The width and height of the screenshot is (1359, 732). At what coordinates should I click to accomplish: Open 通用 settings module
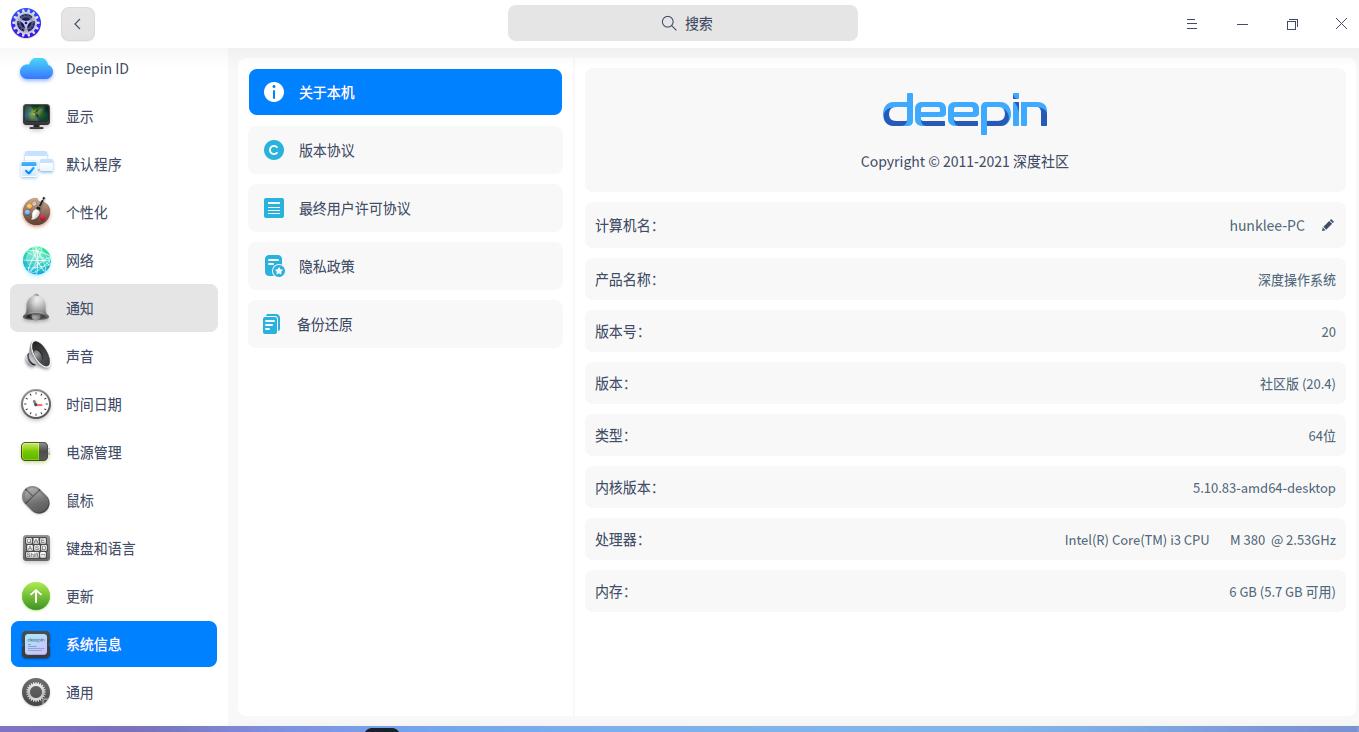[114, 692]
